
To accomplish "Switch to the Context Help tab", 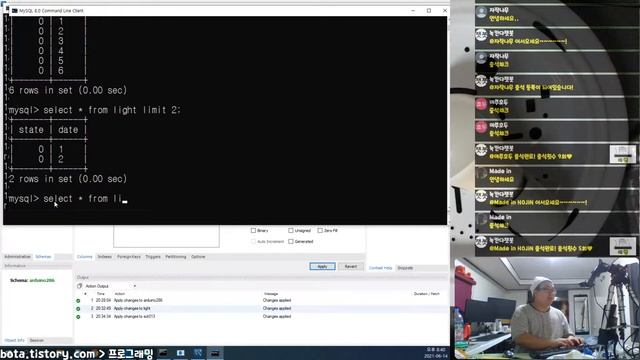I will pyautogui.click(x=380, y=268).
